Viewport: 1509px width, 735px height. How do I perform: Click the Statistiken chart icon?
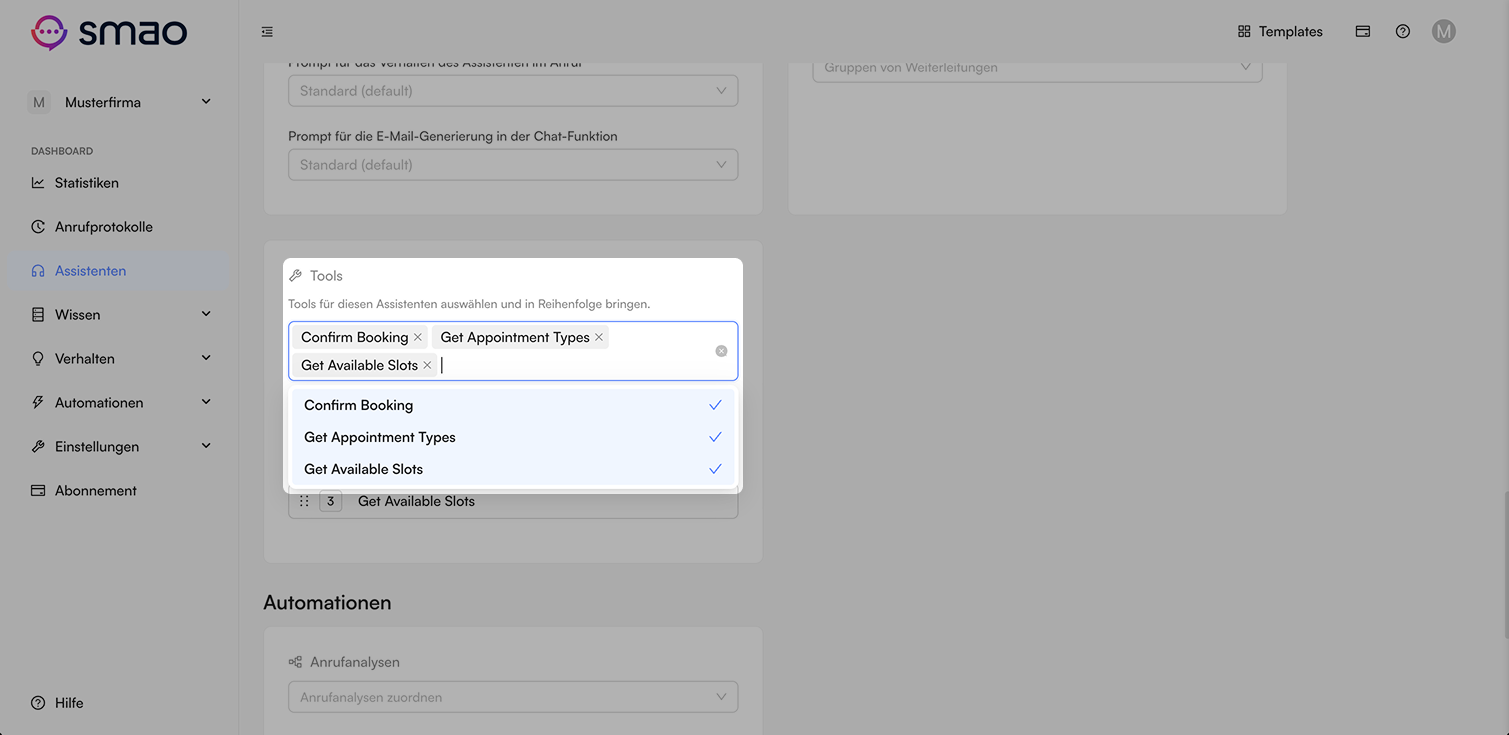[38, 183]
